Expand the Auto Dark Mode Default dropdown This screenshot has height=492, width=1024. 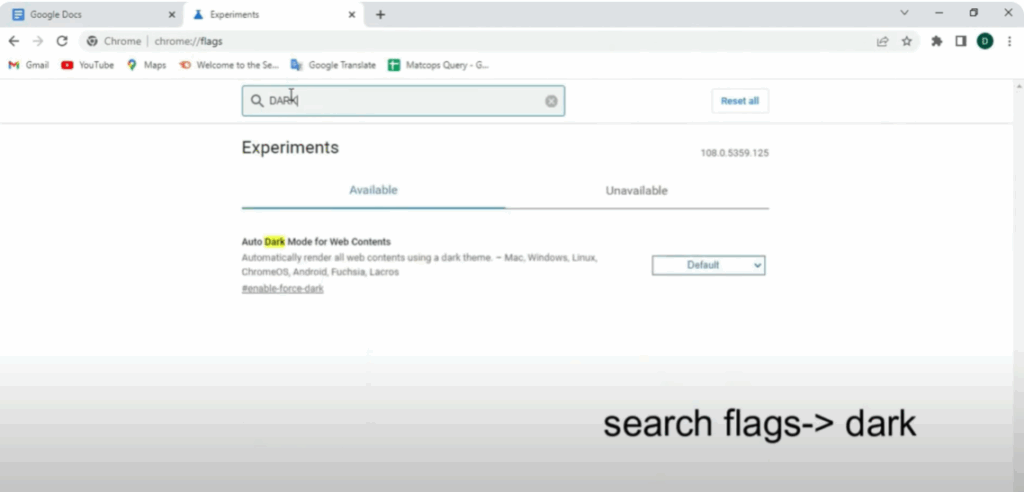[708, 265]
